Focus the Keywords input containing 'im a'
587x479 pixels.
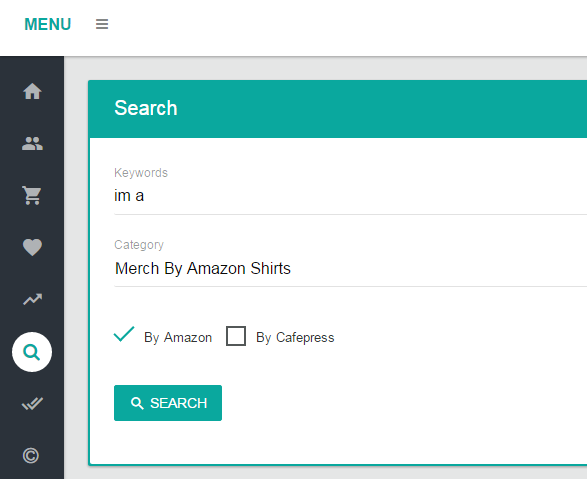click(x=350, y=196)
